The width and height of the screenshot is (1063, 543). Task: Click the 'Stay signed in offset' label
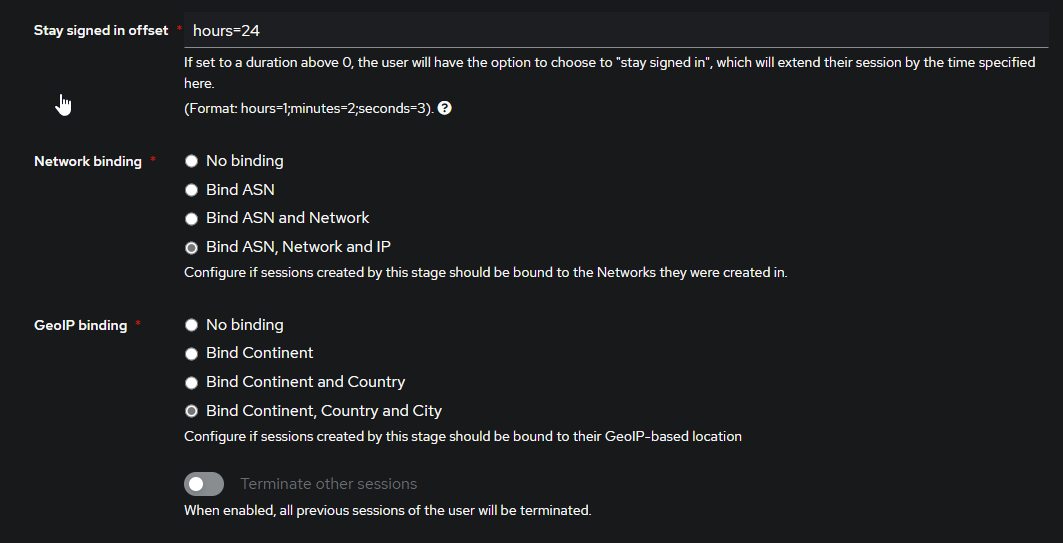click(101, 31)
